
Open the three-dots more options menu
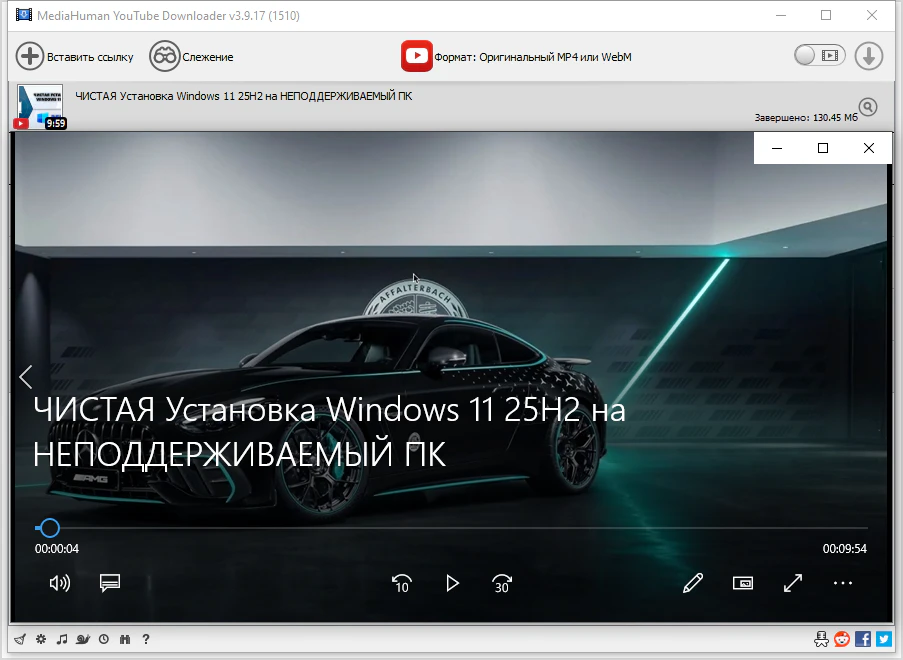coord(843,583)
